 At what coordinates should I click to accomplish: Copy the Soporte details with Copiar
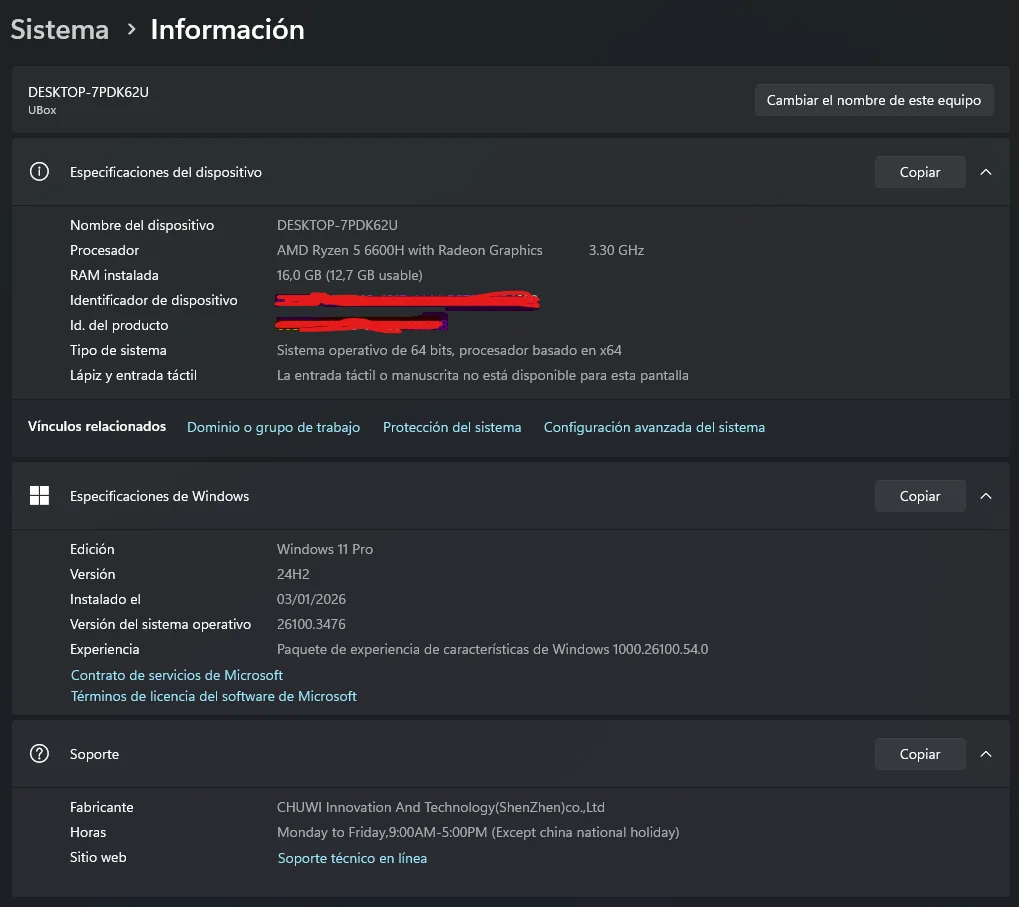point(919,754)
